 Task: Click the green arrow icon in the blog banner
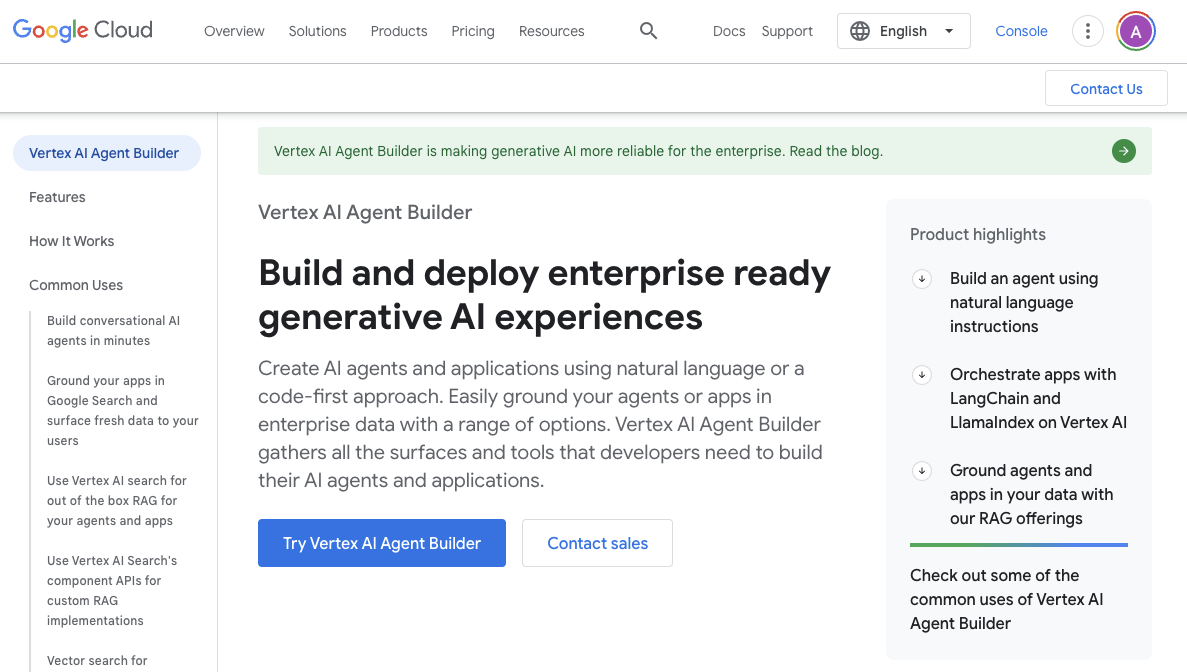[1123, 151]
